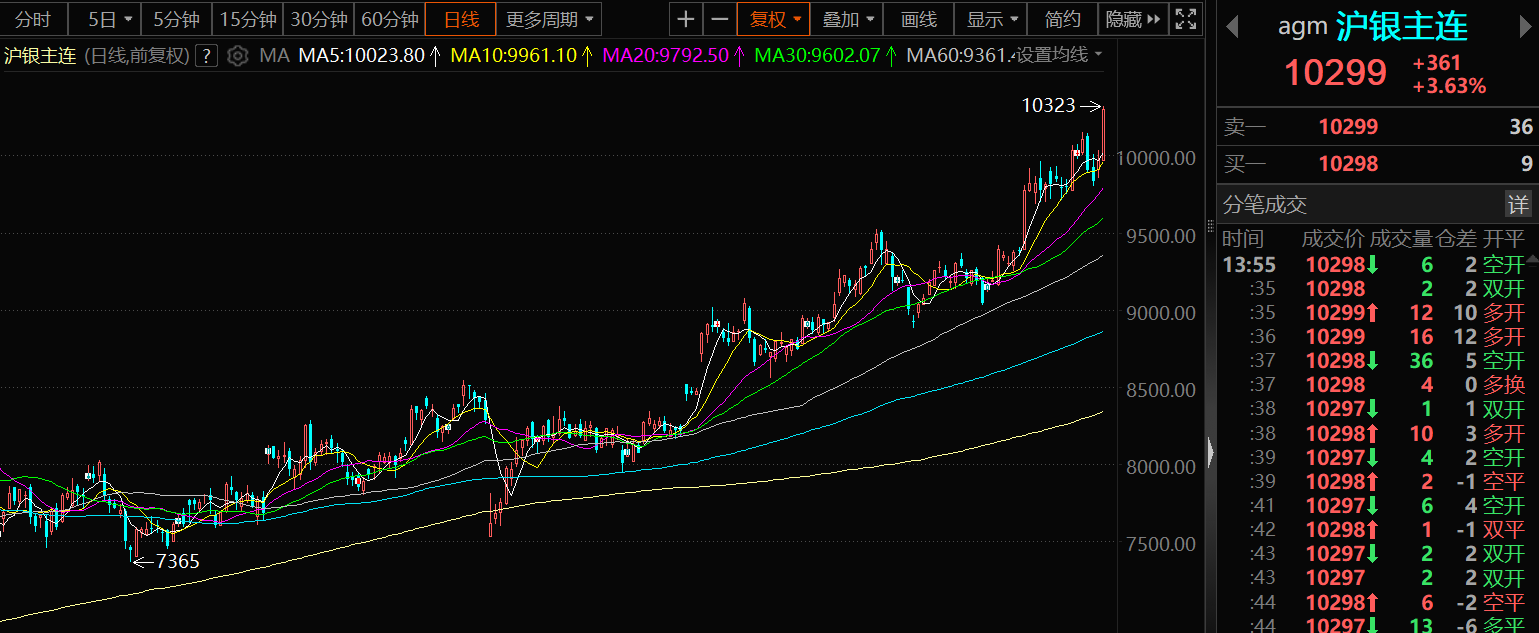Open the 画线 drawing tools

point(919,19)
